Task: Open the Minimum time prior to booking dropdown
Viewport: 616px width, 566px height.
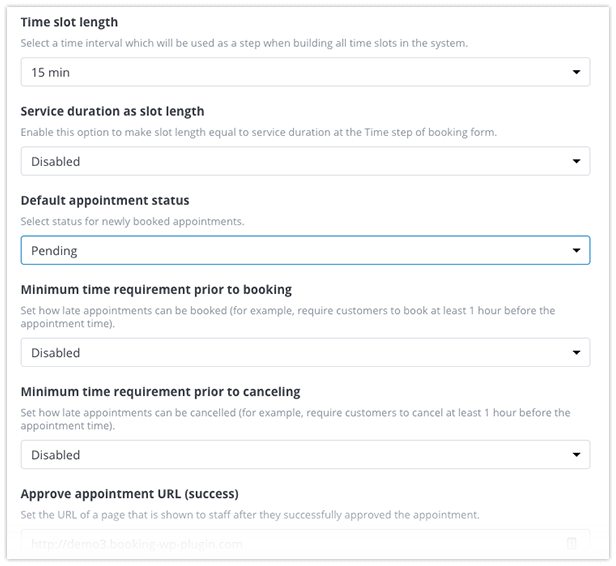Action: pos(305,352)
